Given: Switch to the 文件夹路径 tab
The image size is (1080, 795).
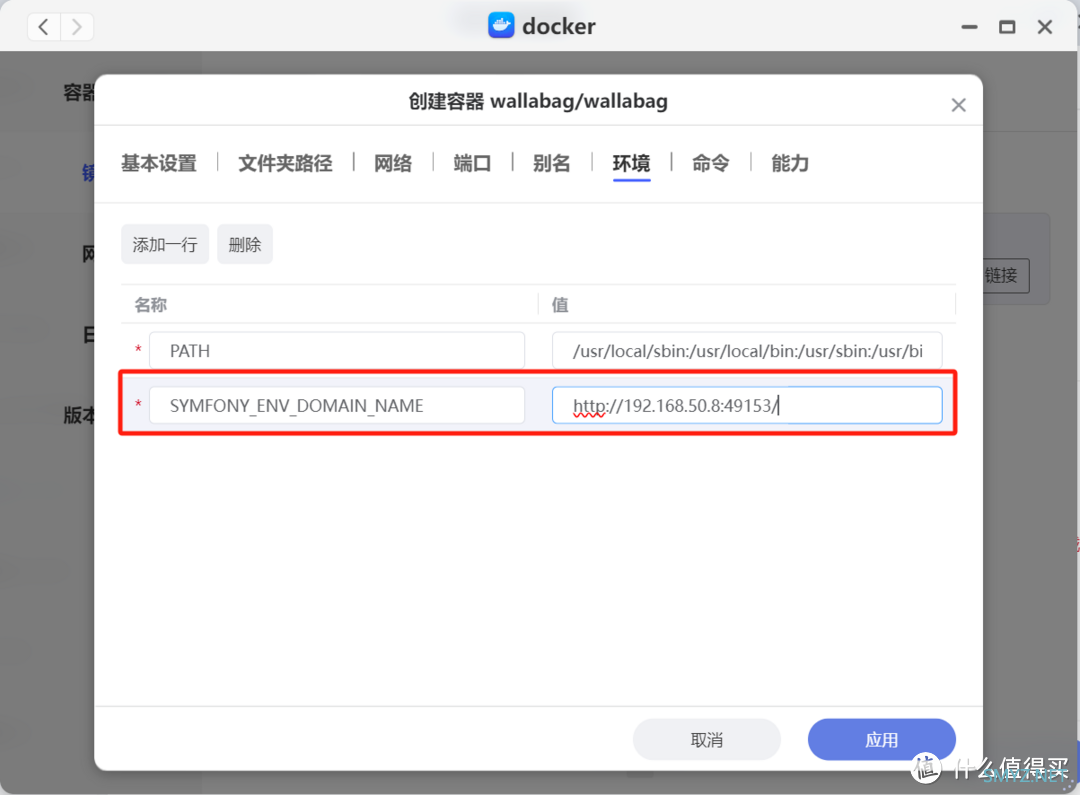Looking at the screenshot, I should pyautogui.click(x=285, y=163).
